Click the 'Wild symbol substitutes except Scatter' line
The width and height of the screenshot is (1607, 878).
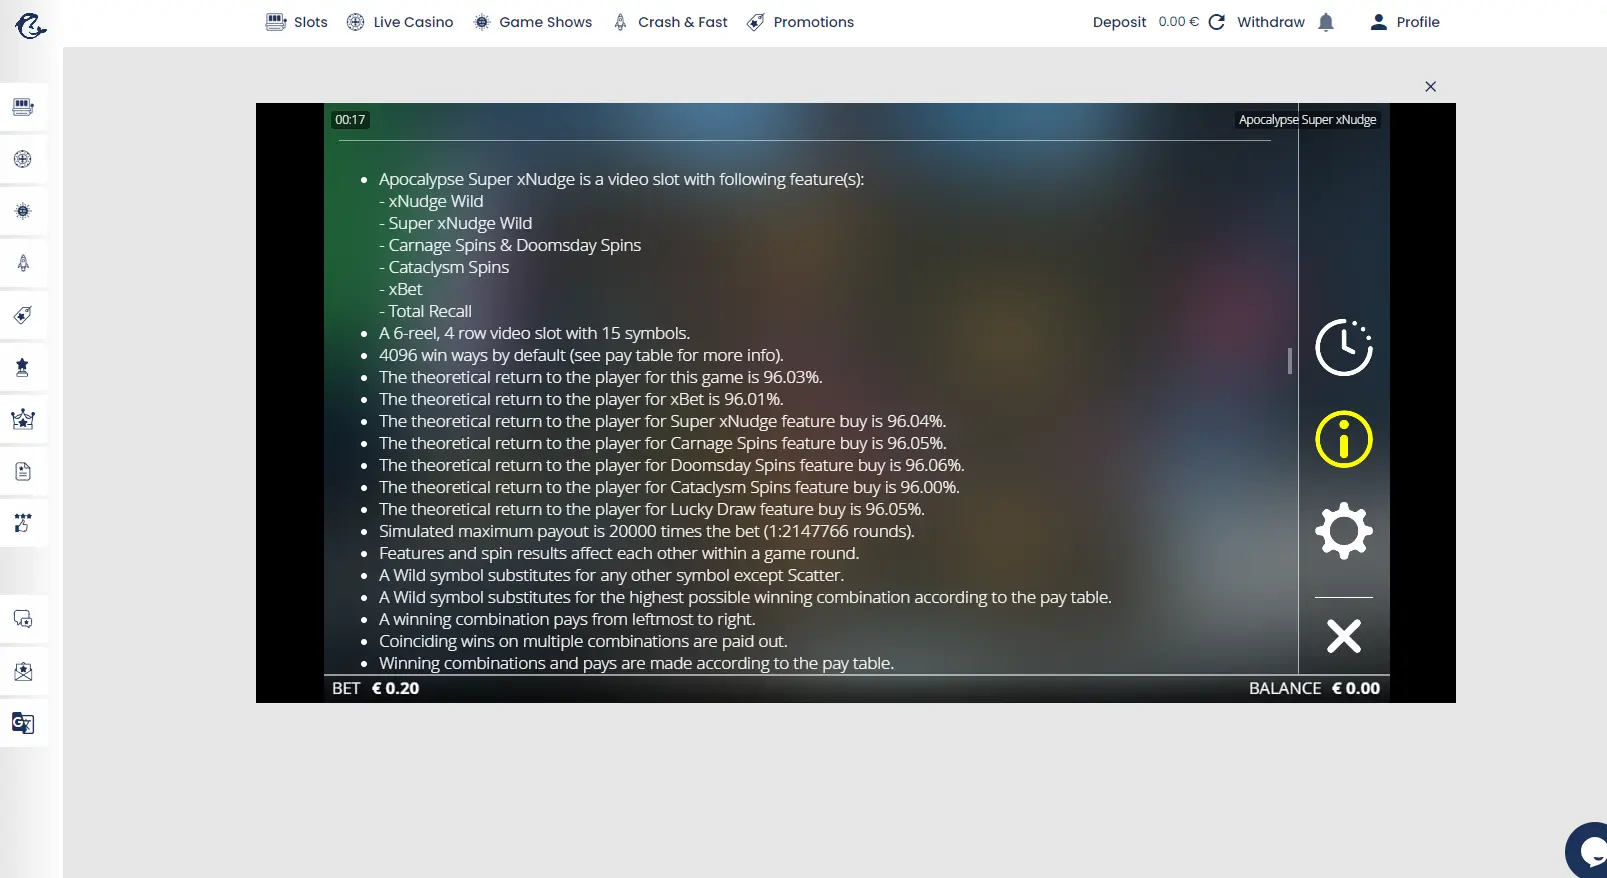(611, 575)
